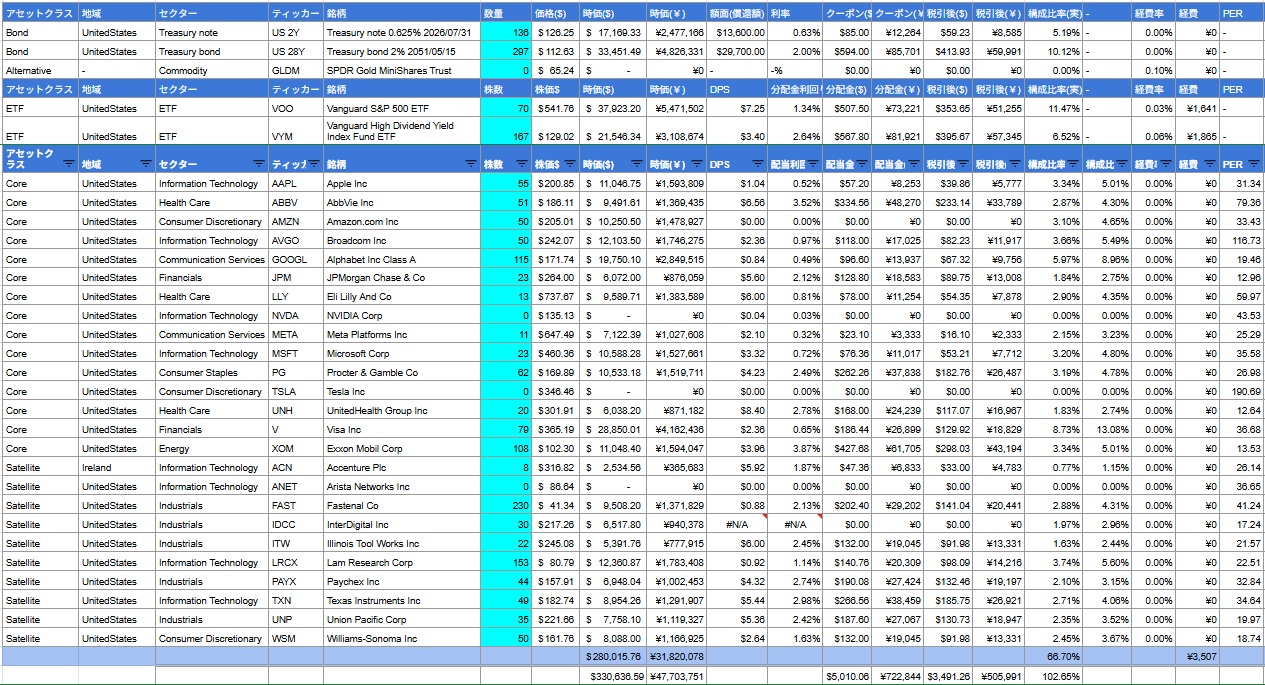Screen dimensions: 1265x685
Task: Select Union Pacific Corp name cell
Action: coord(402,620)
